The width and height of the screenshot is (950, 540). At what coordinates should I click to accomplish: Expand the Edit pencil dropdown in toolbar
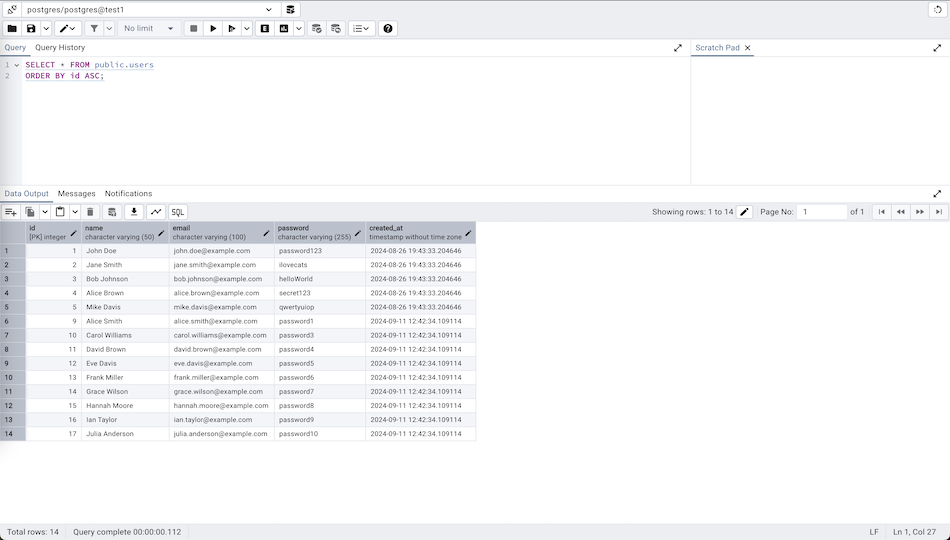[x=76, y=29]
